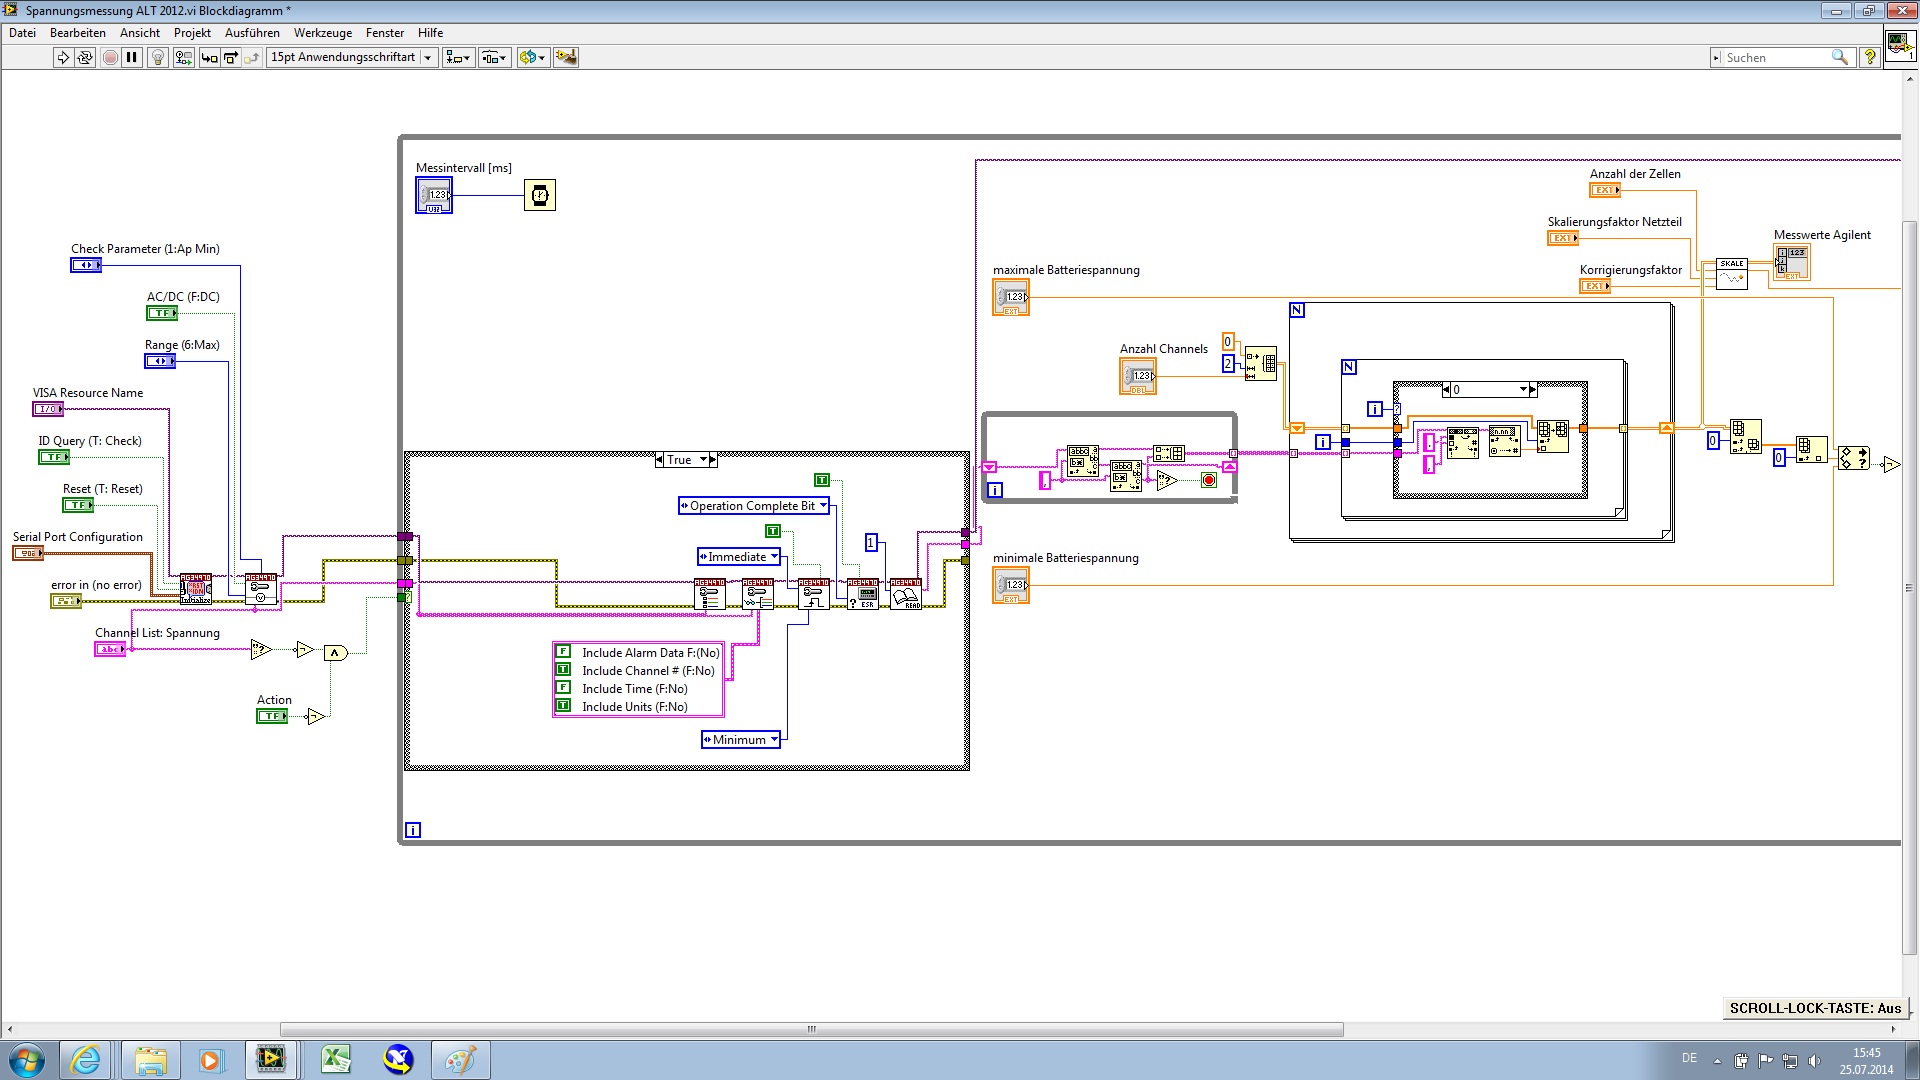Click the horizontal scrollbar thumb
Screen dimensions: 1920x1080
tap(811, 1029)
